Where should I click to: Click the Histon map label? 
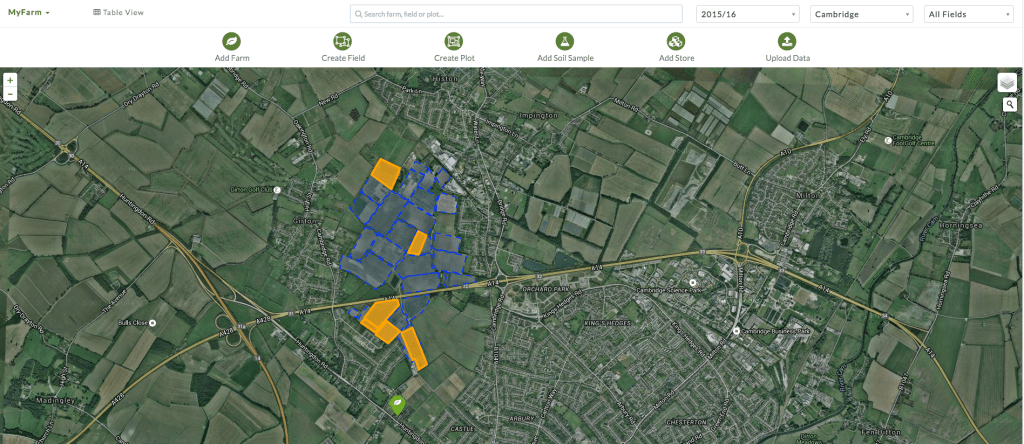point(445,78)
